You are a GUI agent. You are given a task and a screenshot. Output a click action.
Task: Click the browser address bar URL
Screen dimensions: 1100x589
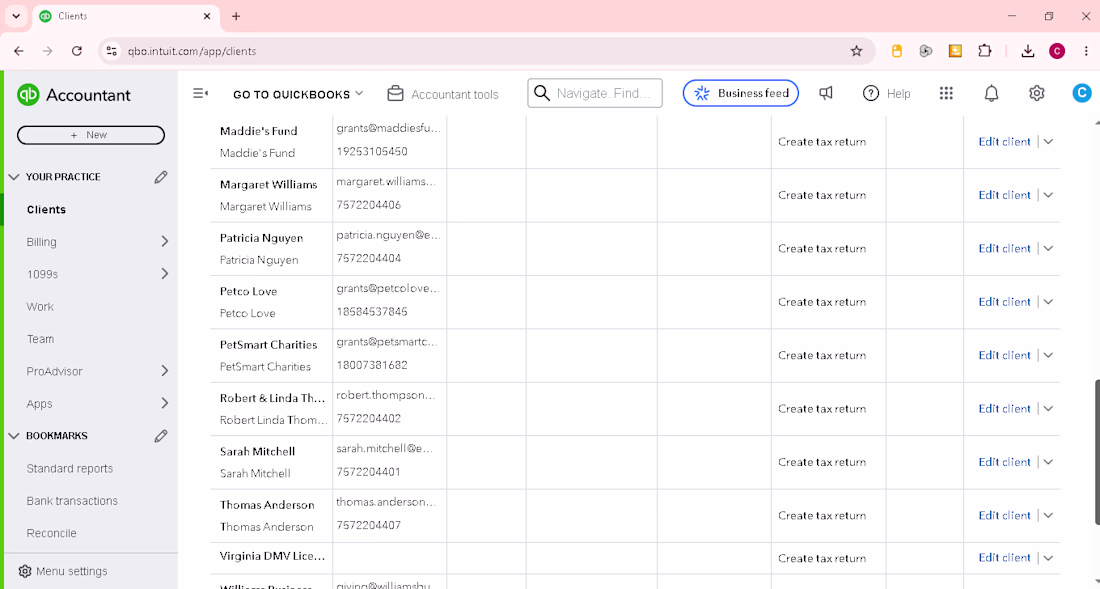192,51
